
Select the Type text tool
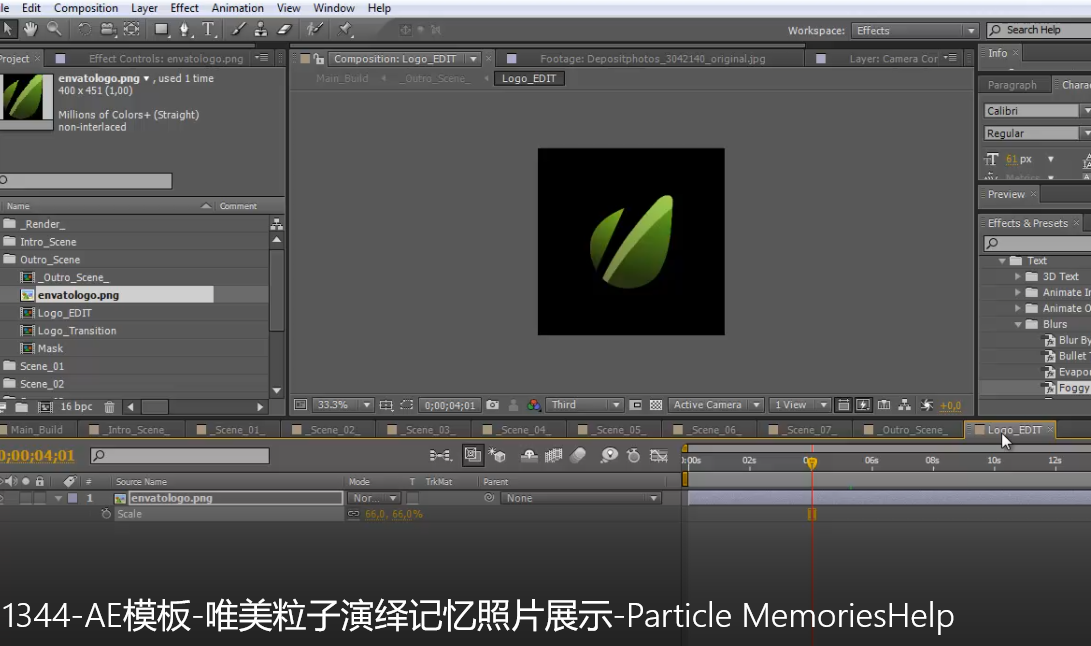208,29
